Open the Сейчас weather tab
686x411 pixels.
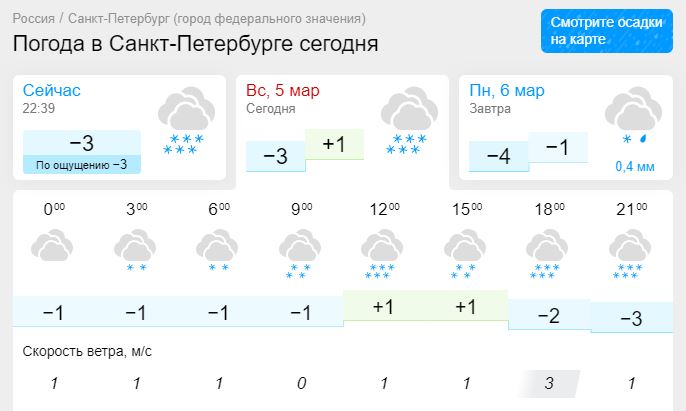pyautogui.click(x=119, y=127)
